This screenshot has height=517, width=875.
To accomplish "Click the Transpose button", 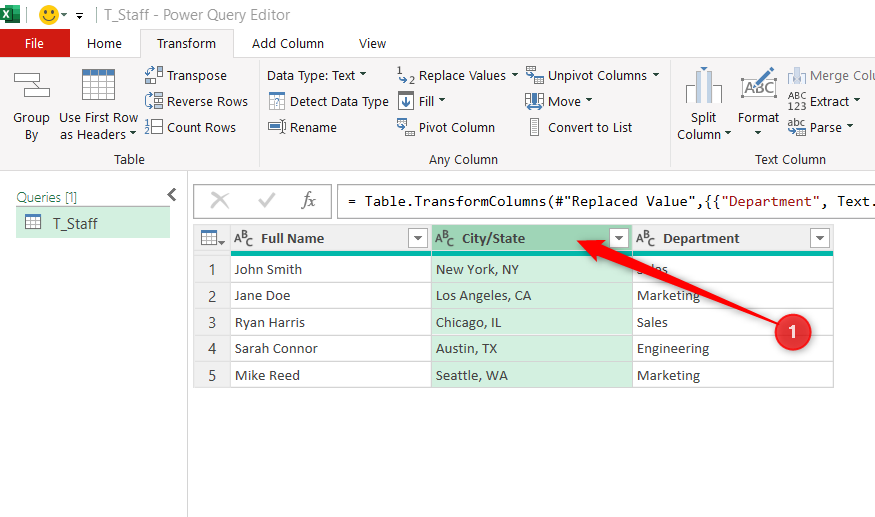I will coord(186,75).
